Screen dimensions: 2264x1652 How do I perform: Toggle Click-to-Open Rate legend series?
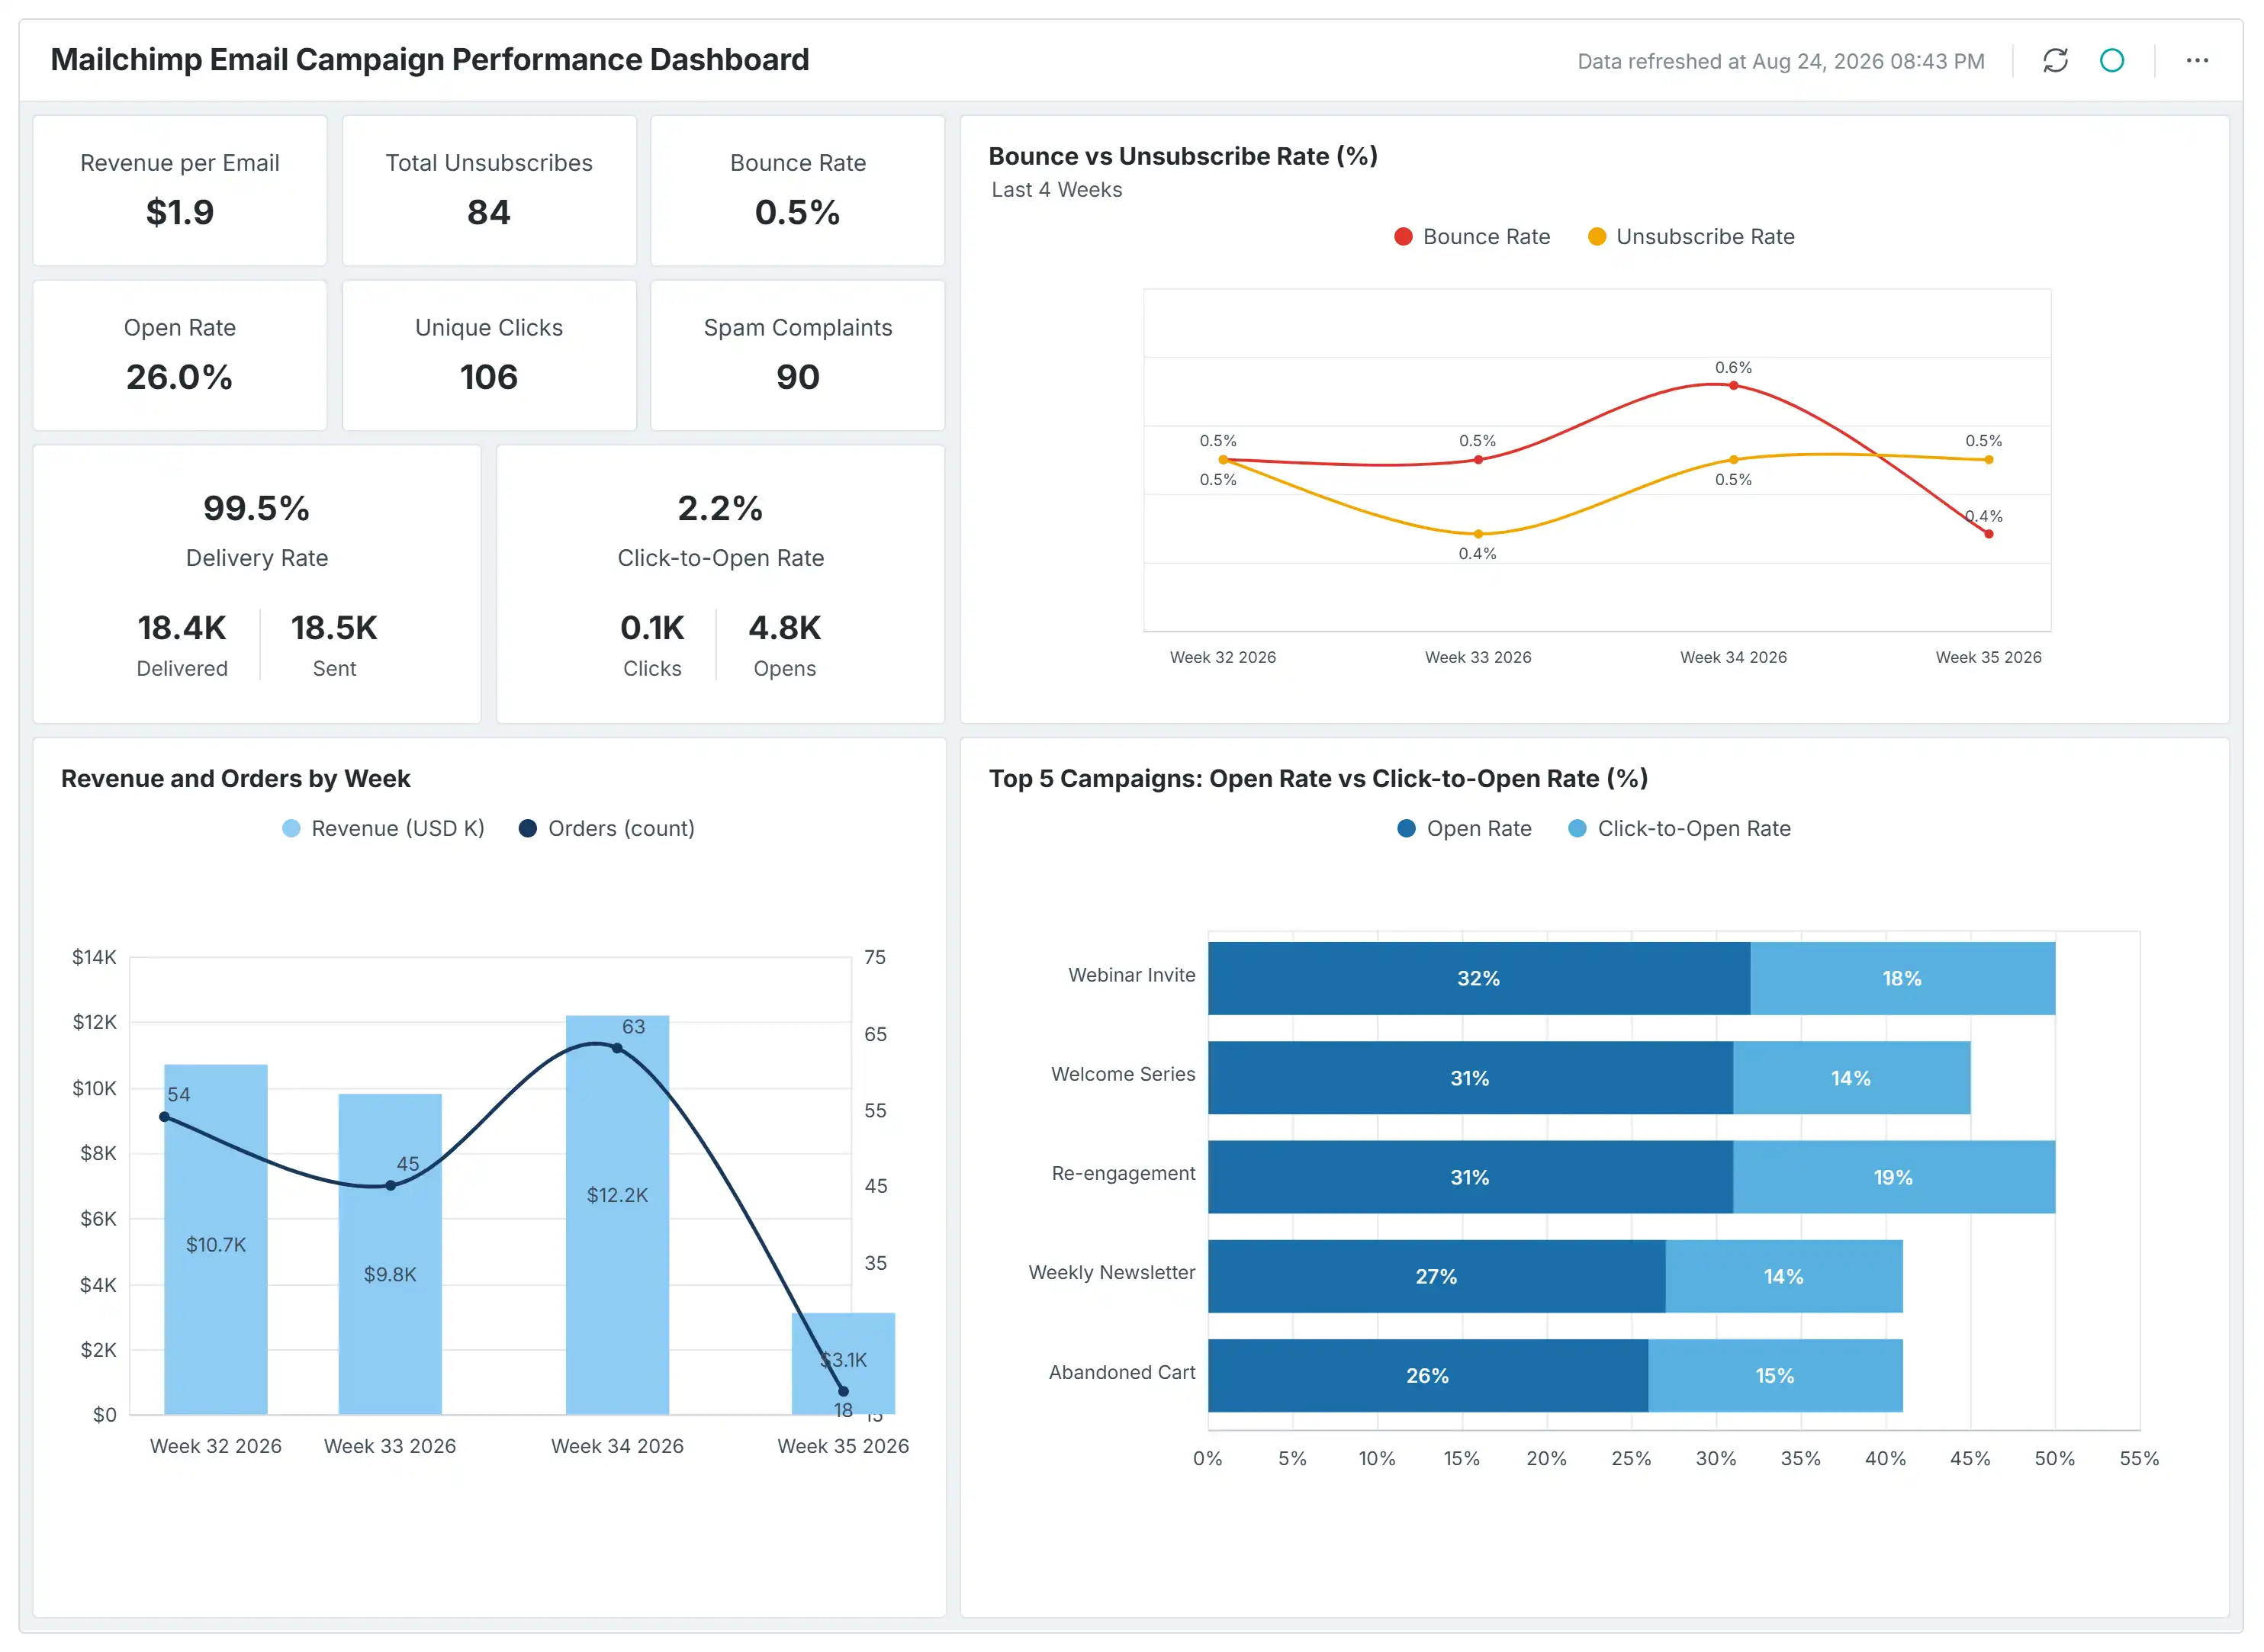point(1680,829)
